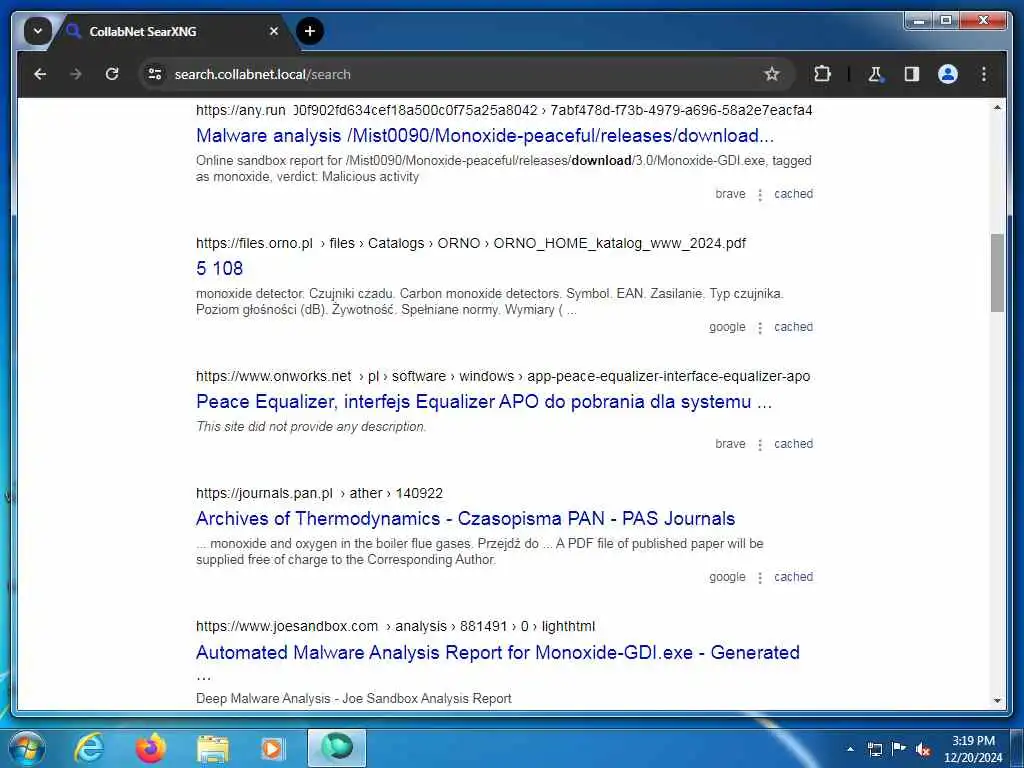Viewport: 1024px width, 768px height.
Task: Open the tab search dropdown arrow
Action: (38, 31)
